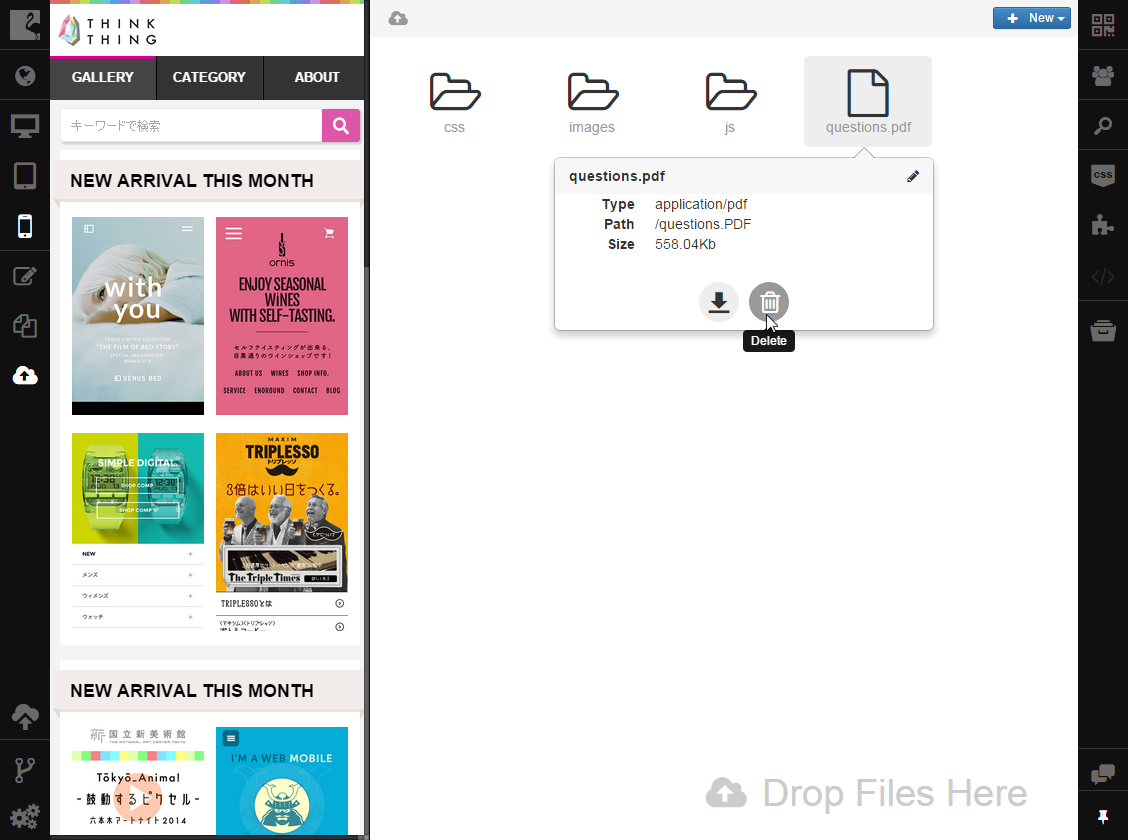Open the Tokyo Anima thumbnail
Image resolution: width=1128 pixels, height=840 pixels.
138,780
